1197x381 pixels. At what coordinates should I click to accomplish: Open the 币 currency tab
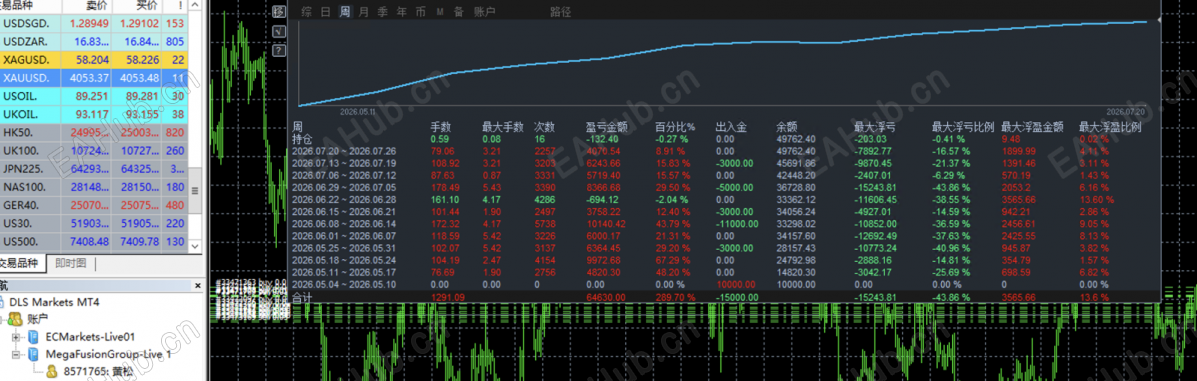click(421, 11)
